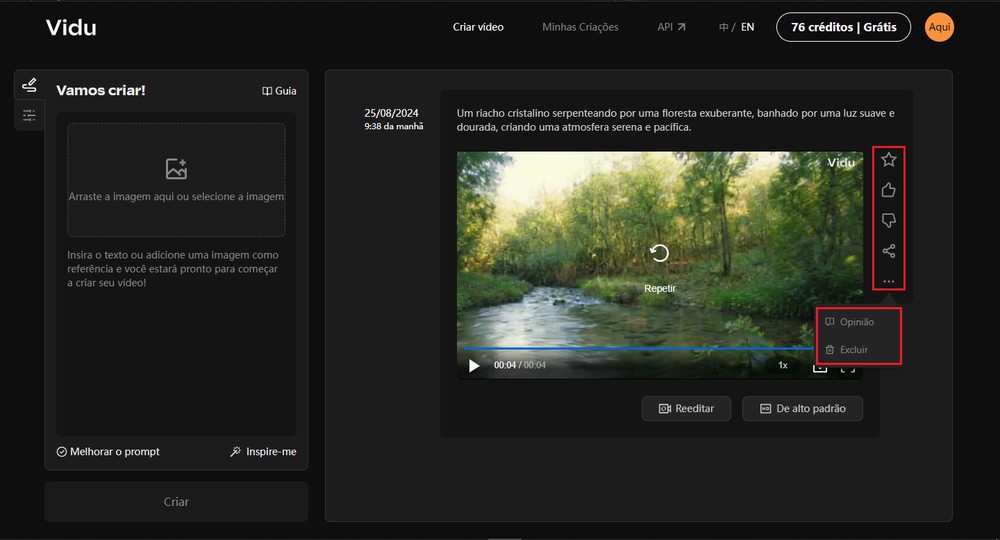The height and width of the screenshot is (540, 1000).
Task: Switch language to EN
Action: (747, 27)
